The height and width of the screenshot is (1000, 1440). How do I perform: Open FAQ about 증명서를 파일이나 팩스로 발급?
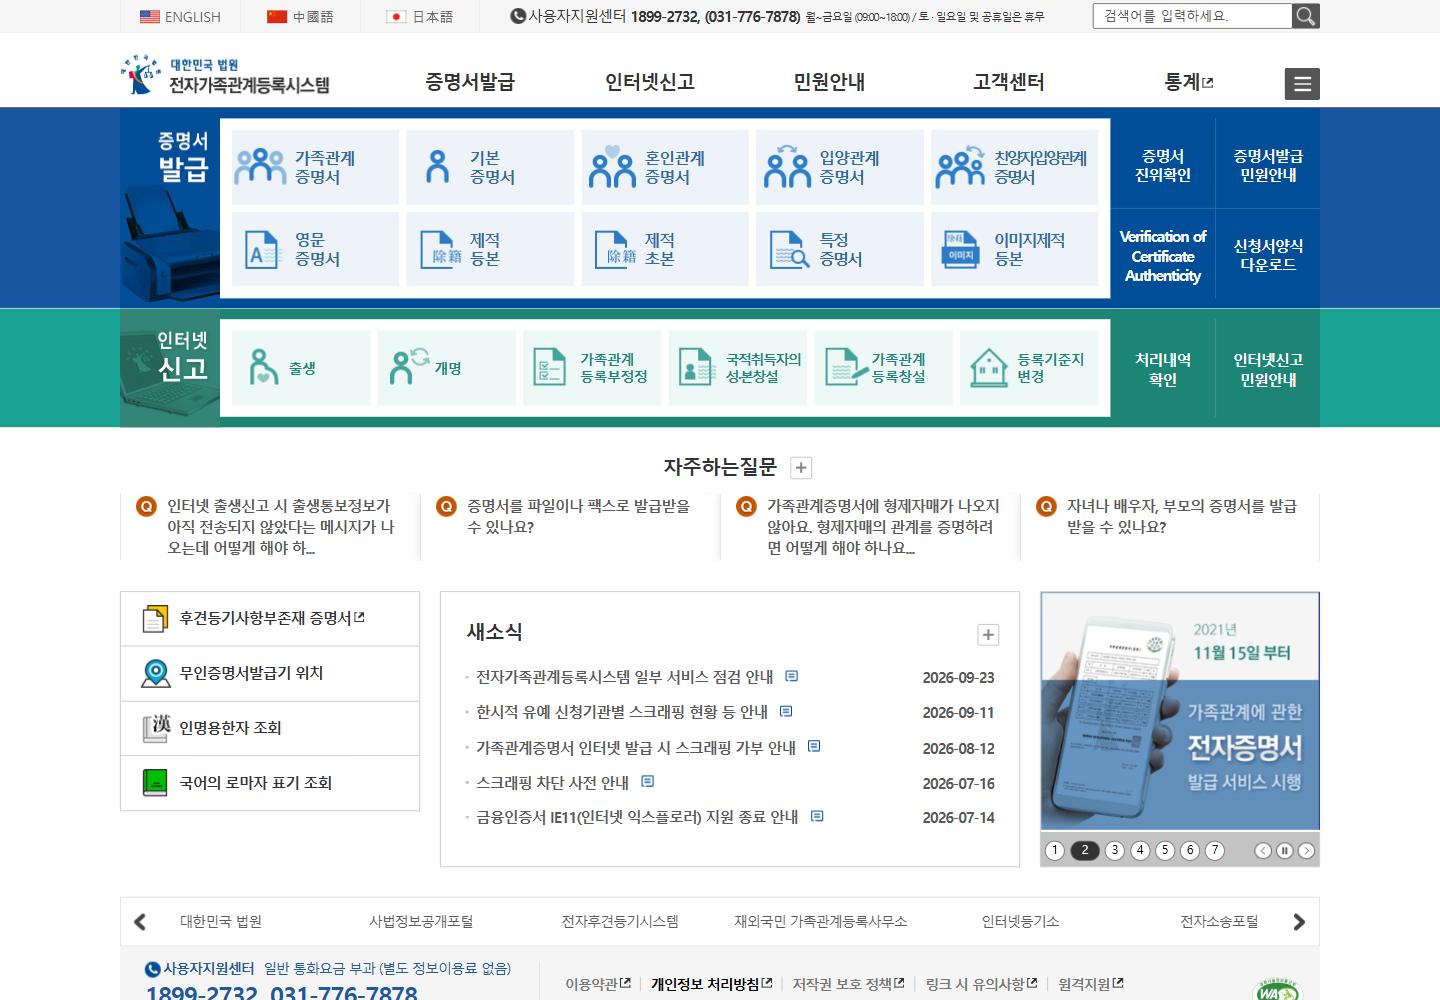click(x=578, y=516)
